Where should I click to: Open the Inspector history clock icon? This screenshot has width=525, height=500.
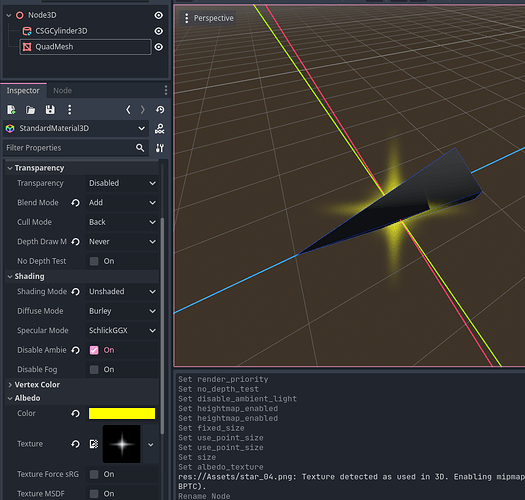click(160, 110)
